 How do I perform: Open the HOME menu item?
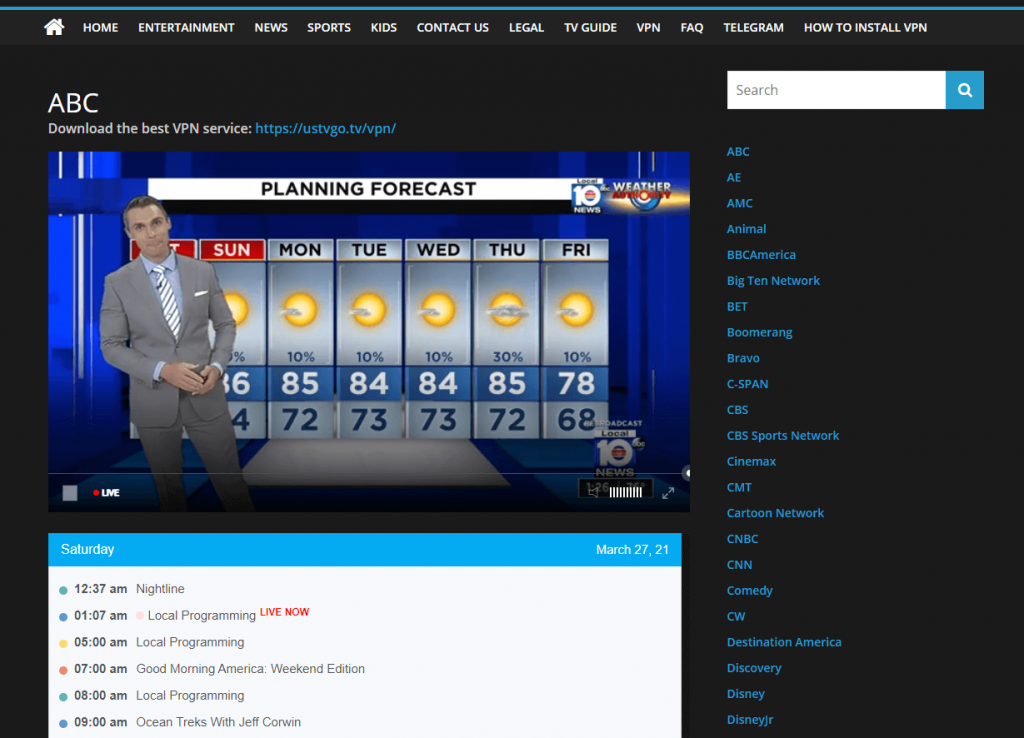tap(101, 27)
